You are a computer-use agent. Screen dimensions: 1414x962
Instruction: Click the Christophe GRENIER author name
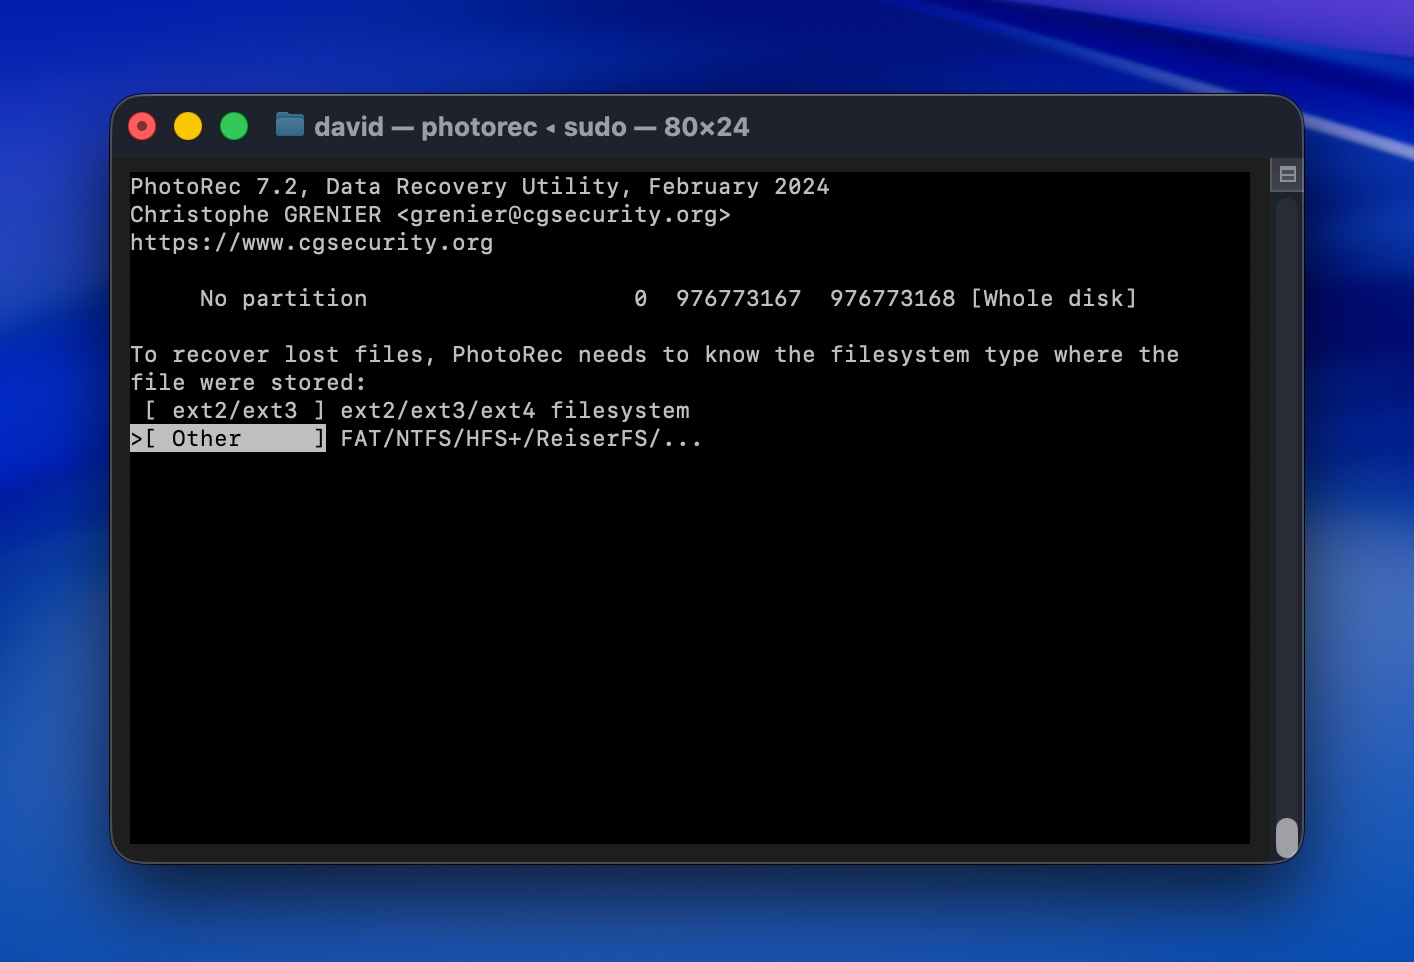pos(255,214)
